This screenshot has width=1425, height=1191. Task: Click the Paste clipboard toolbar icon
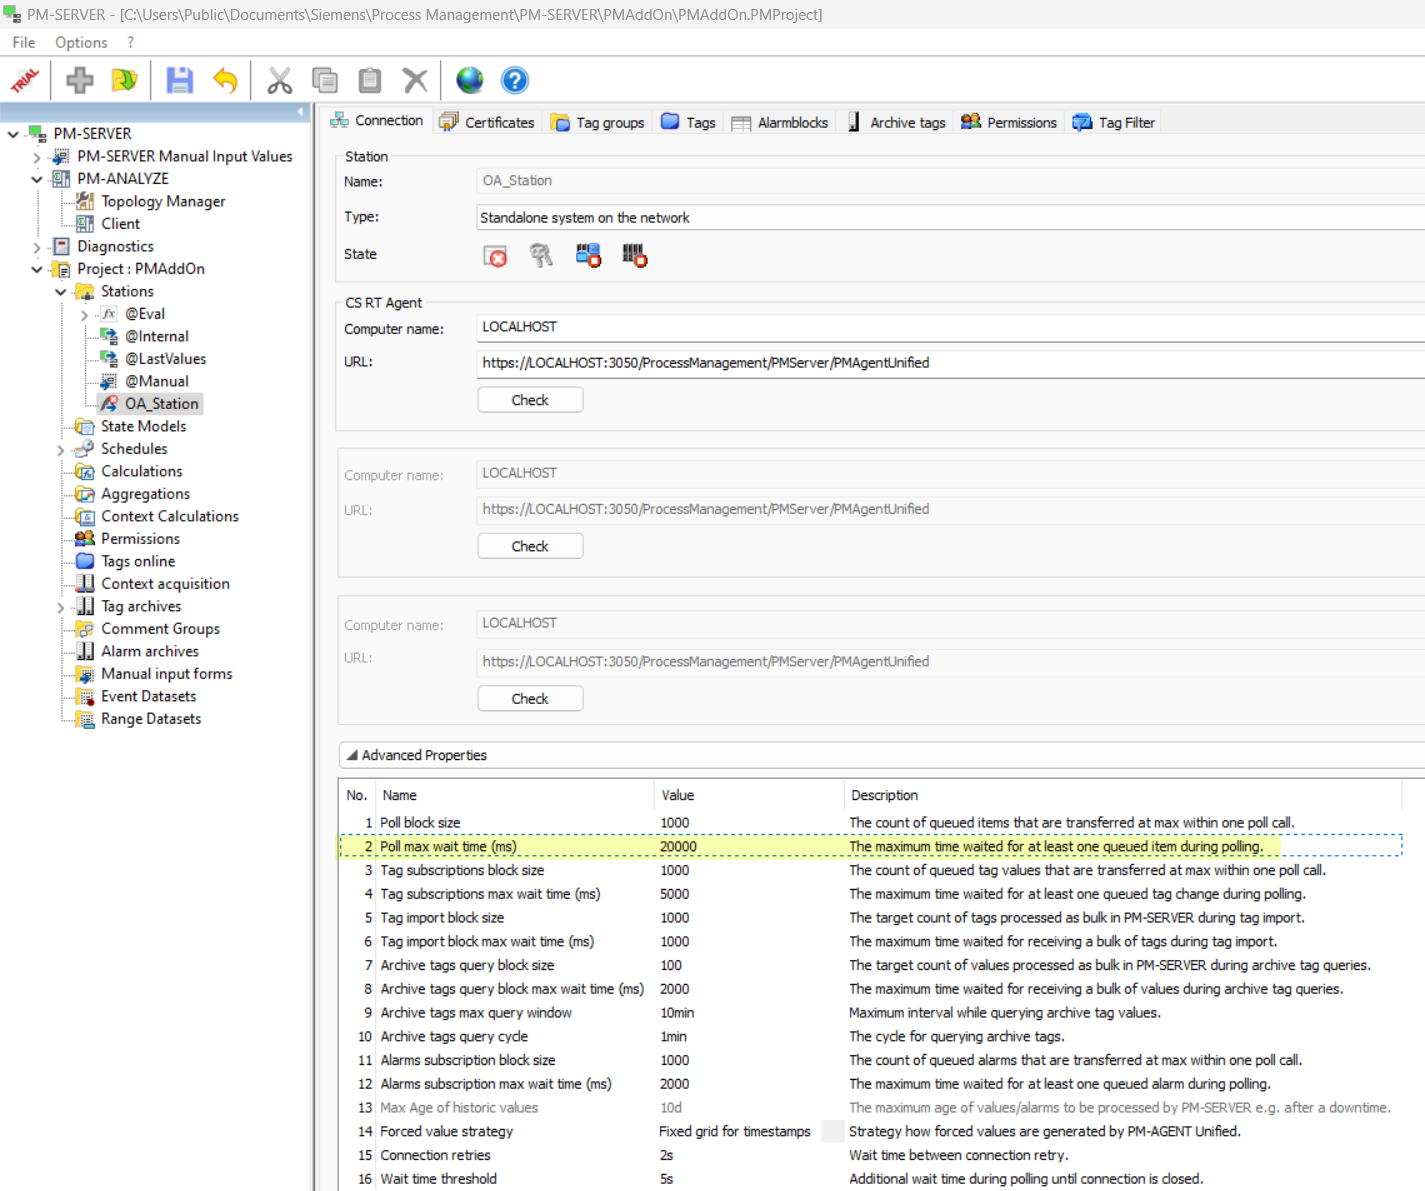[370, 80]
